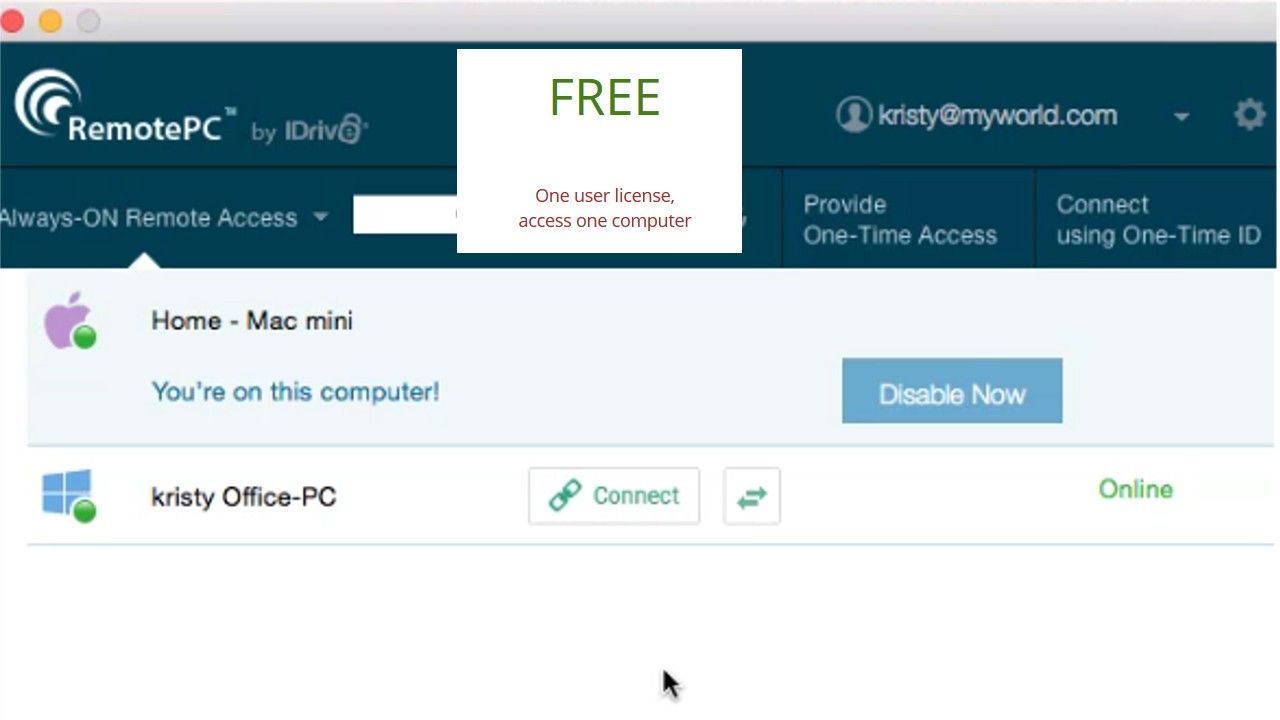Click the user avatar icon beside kristy@myworld.com
1280x720 pixels.
click(853, 115)
